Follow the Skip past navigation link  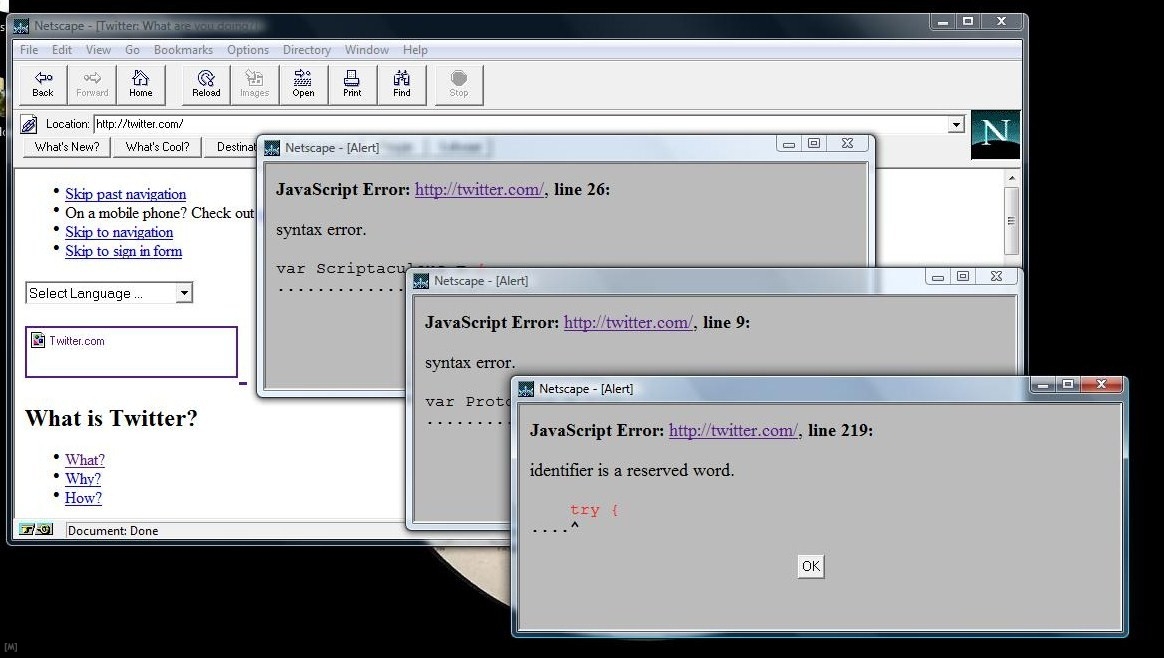(125, 194)
